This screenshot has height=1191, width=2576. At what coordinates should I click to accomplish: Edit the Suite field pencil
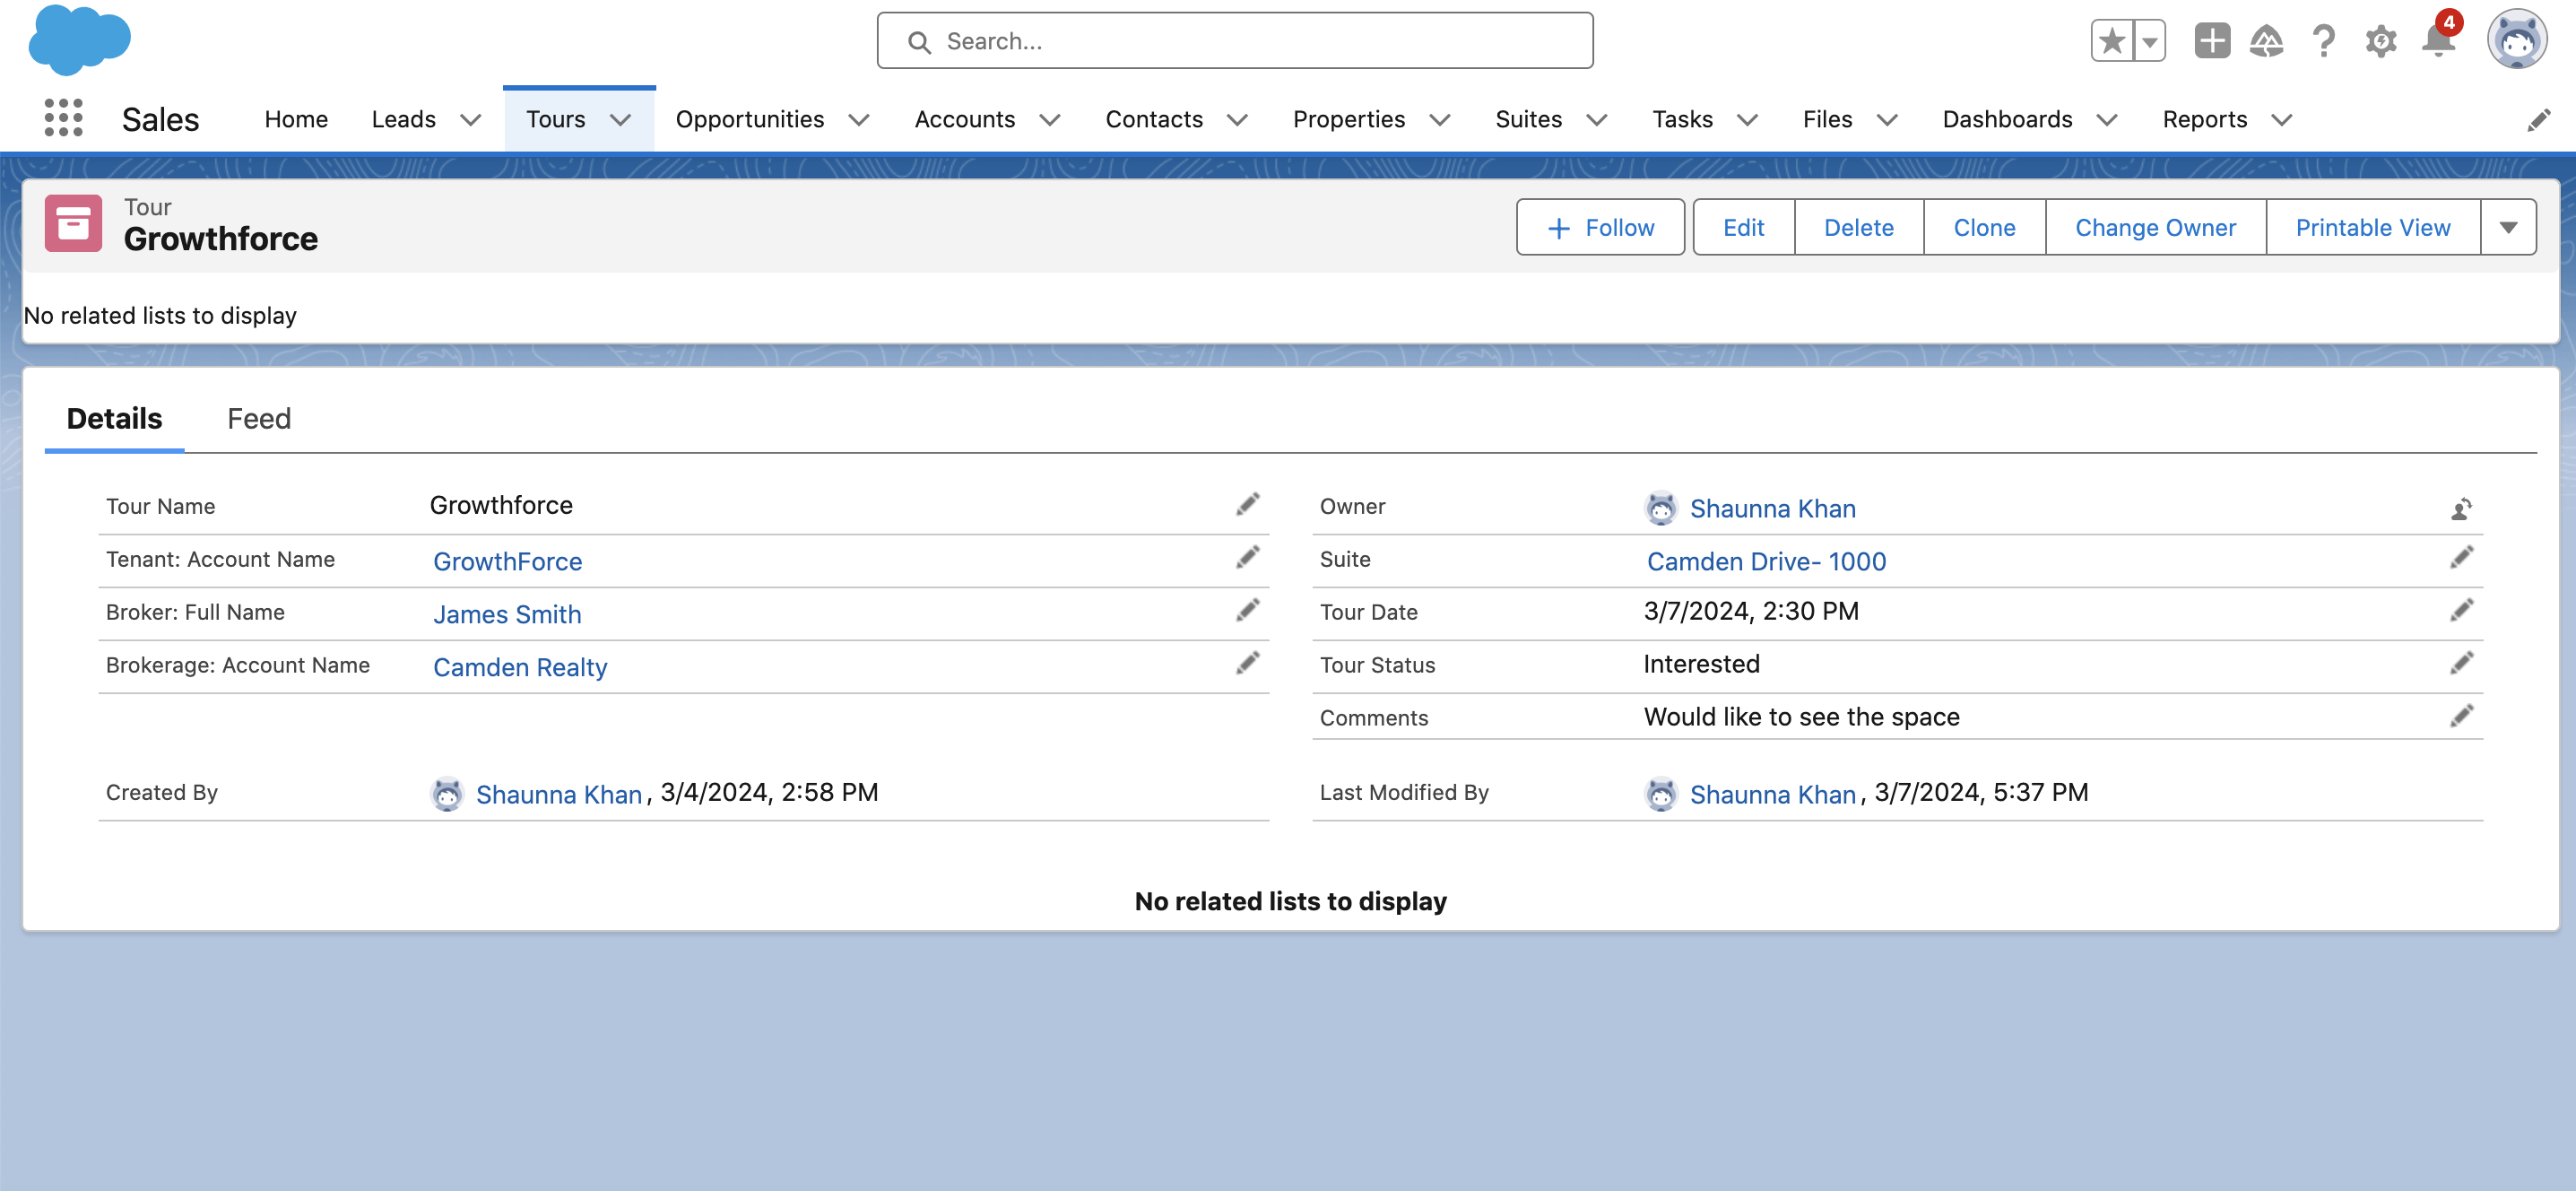click(x=2461, y=557)
